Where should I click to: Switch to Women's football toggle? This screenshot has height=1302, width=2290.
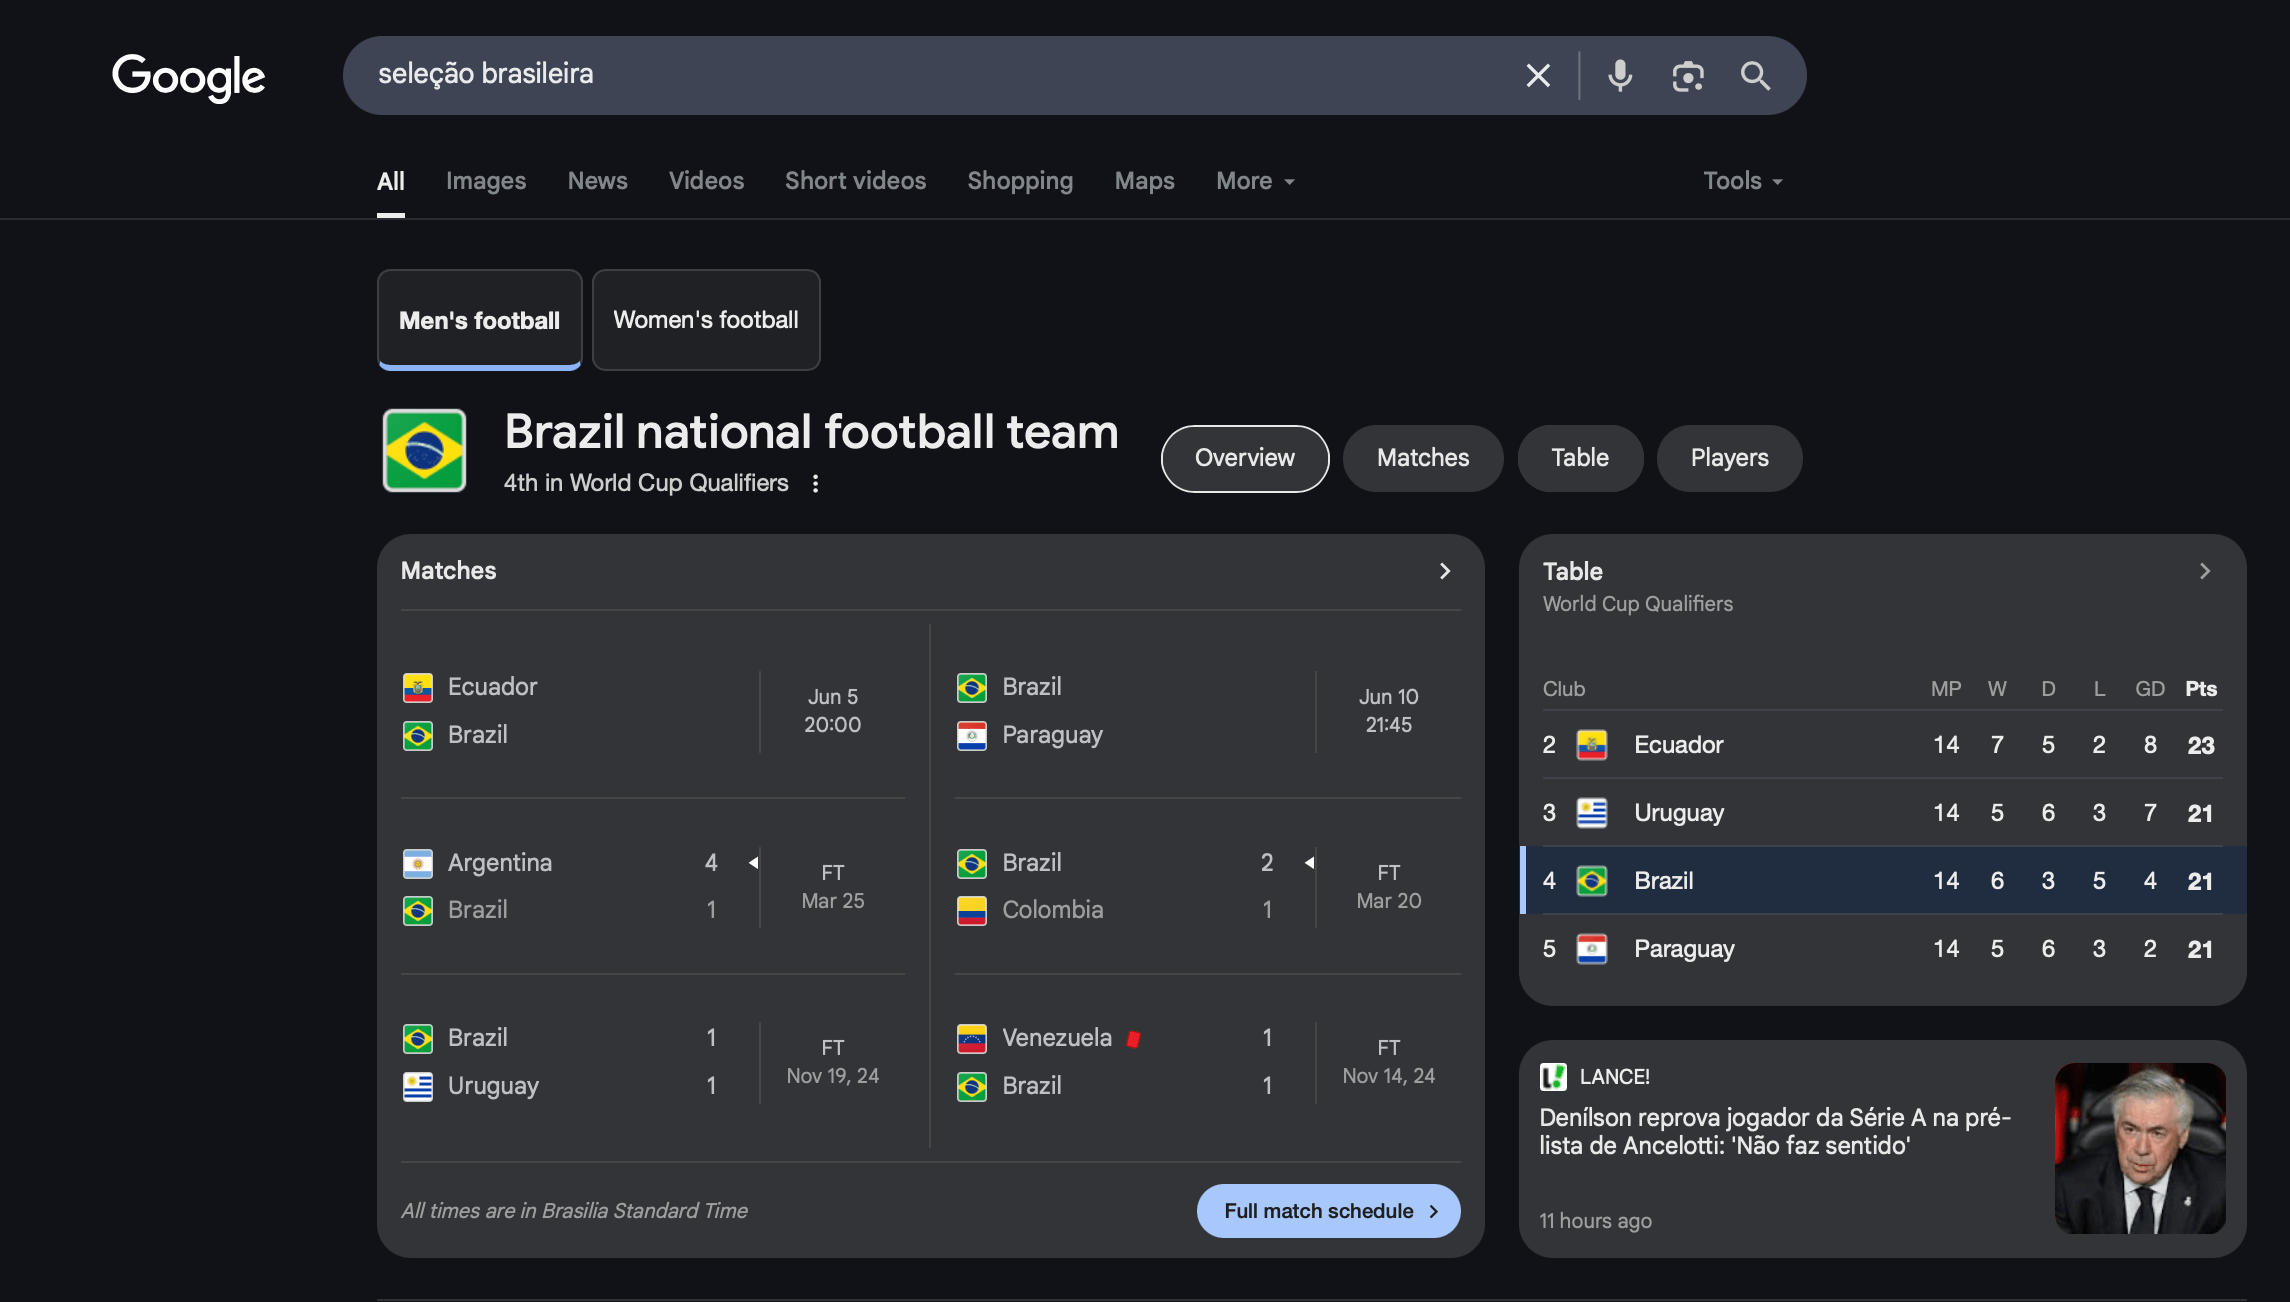click(x=706, y=320)
